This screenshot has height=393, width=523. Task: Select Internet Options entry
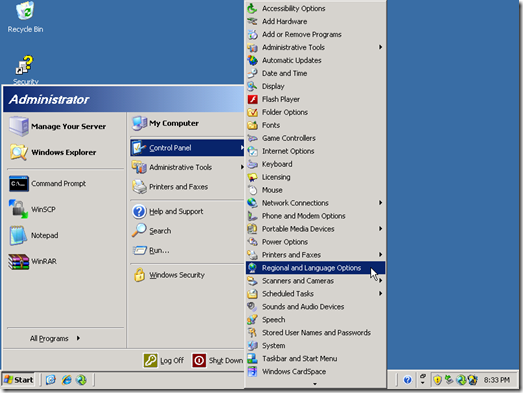coord(315,151)
